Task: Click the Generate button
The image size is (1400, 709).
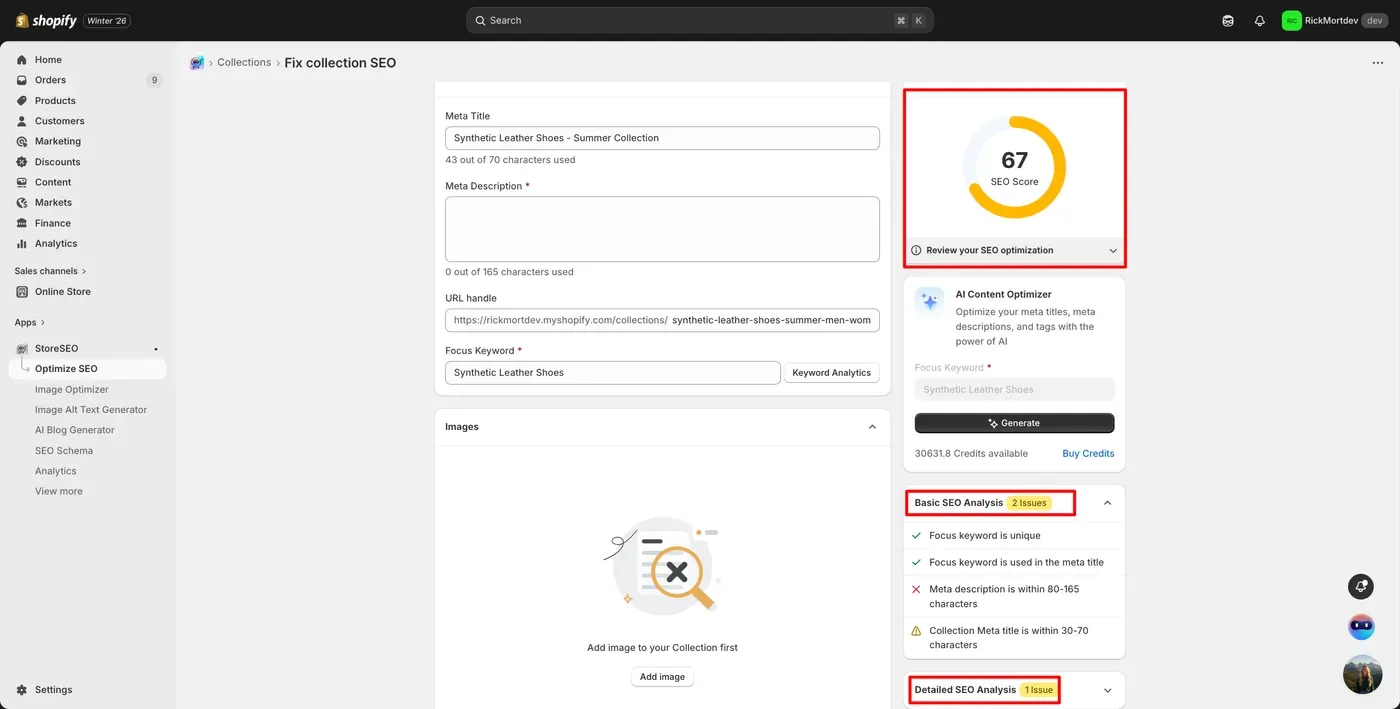Action: (x=1014, y=423)
